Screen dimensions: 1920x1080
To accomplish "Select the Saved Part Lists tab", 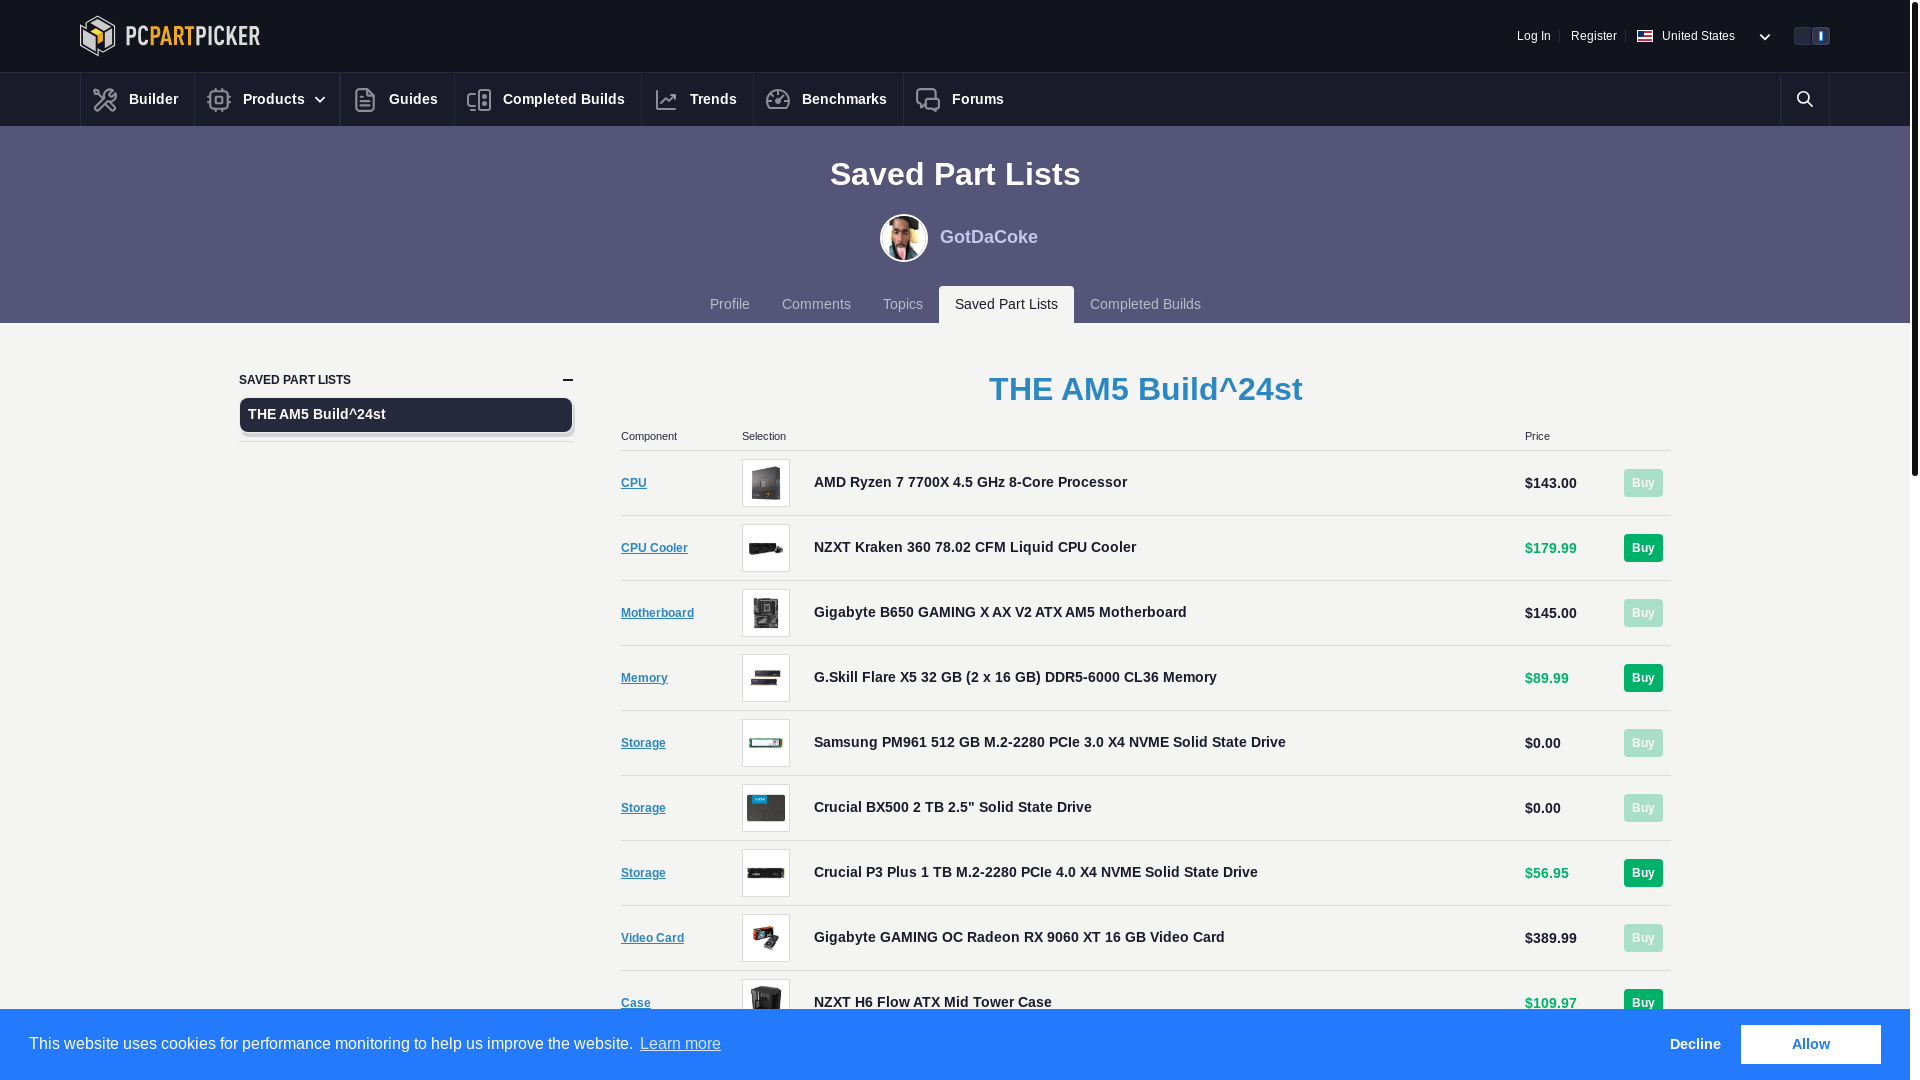I will pyautogui.click(x=1006, y=304).
